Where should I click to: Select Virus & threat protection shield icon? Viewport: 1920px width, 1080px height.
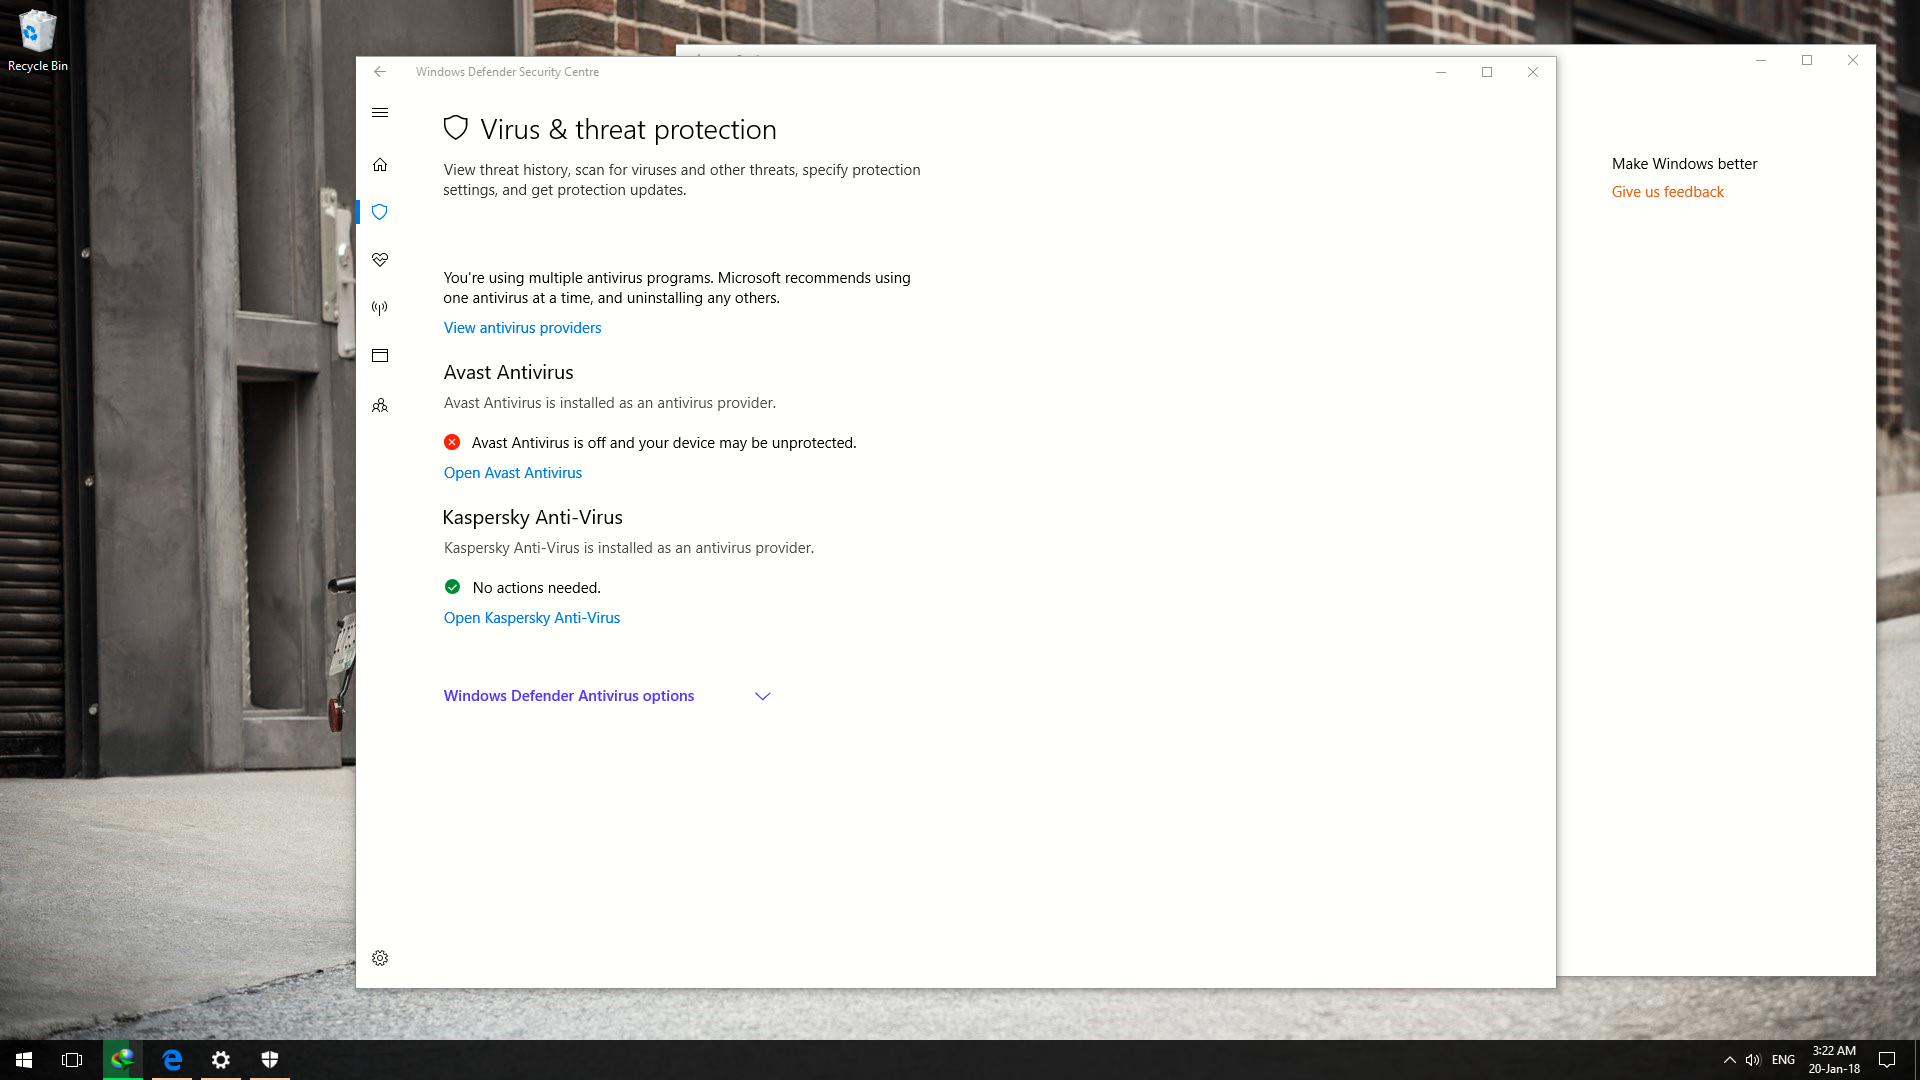click(380, 212)
